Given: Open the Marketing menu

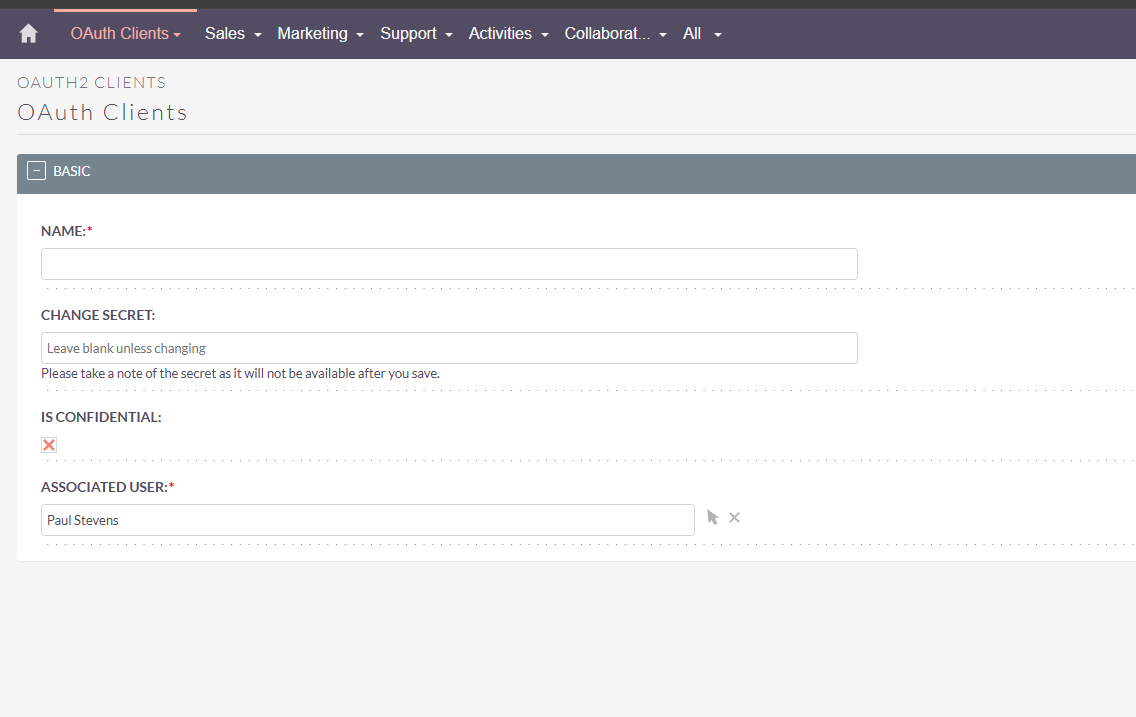Looking at the screenshot, I should click(x=320, y=33).
